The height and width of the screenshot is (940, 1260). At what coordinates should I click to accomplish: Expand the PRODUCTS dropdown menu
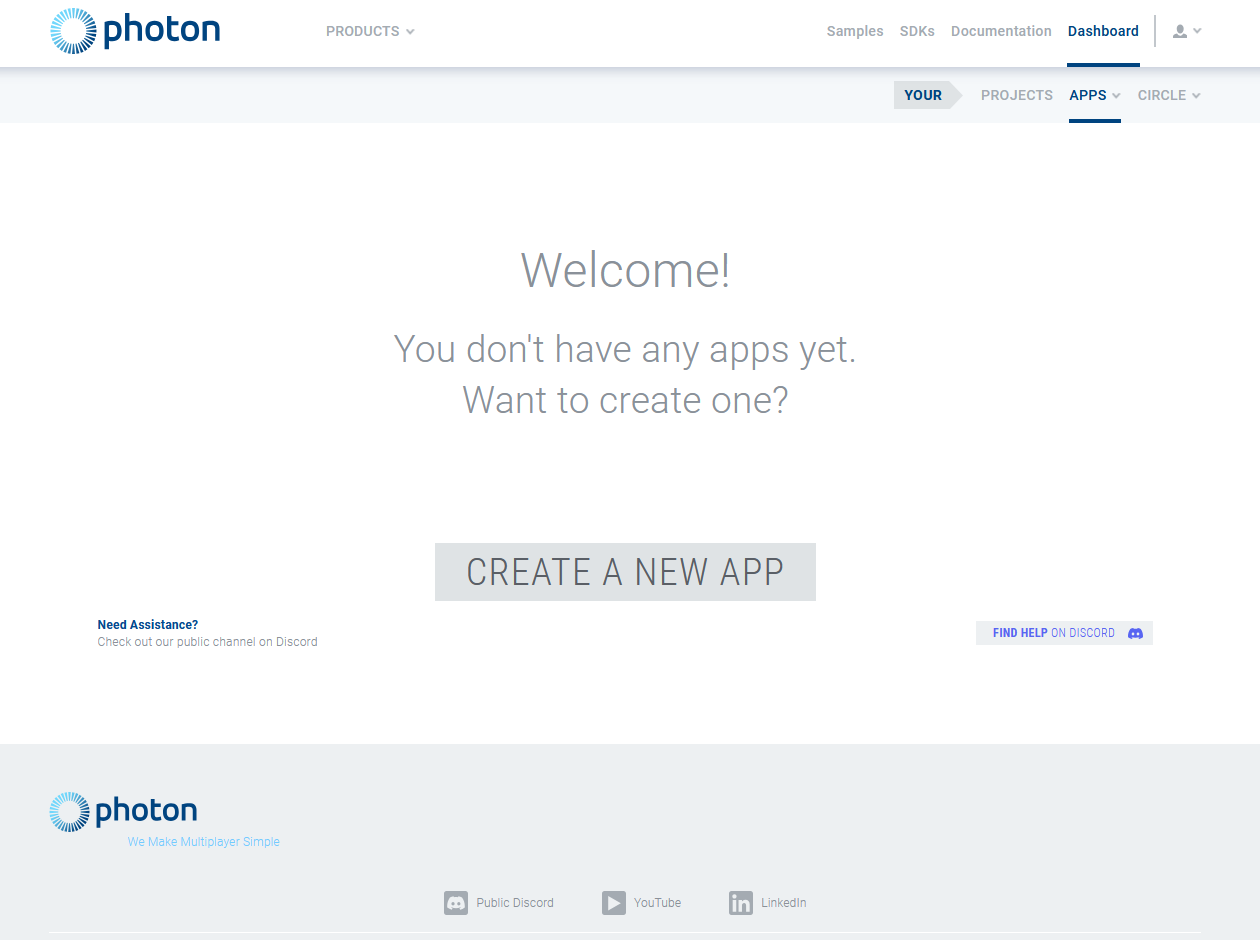370,31
